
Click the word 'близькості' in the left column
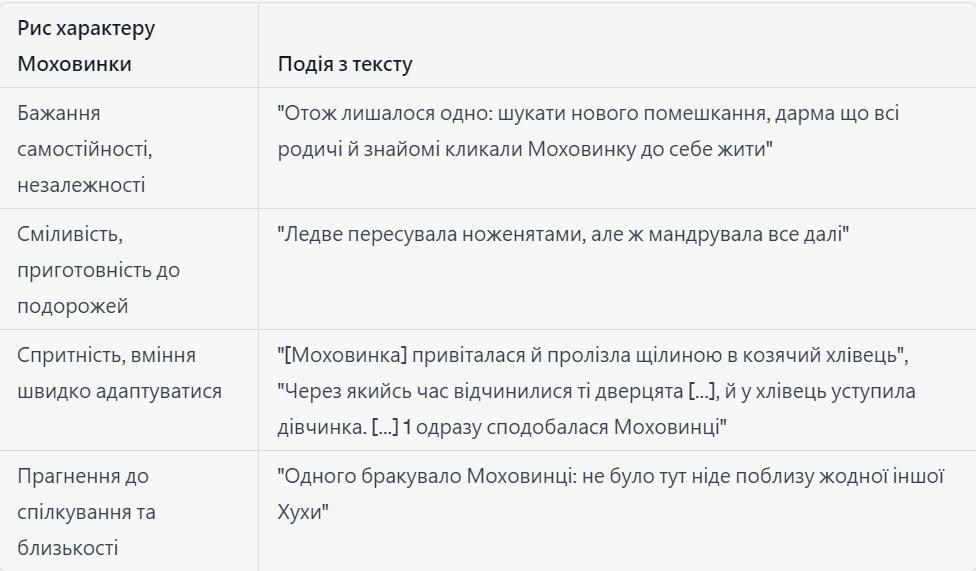tap(67, 547)
